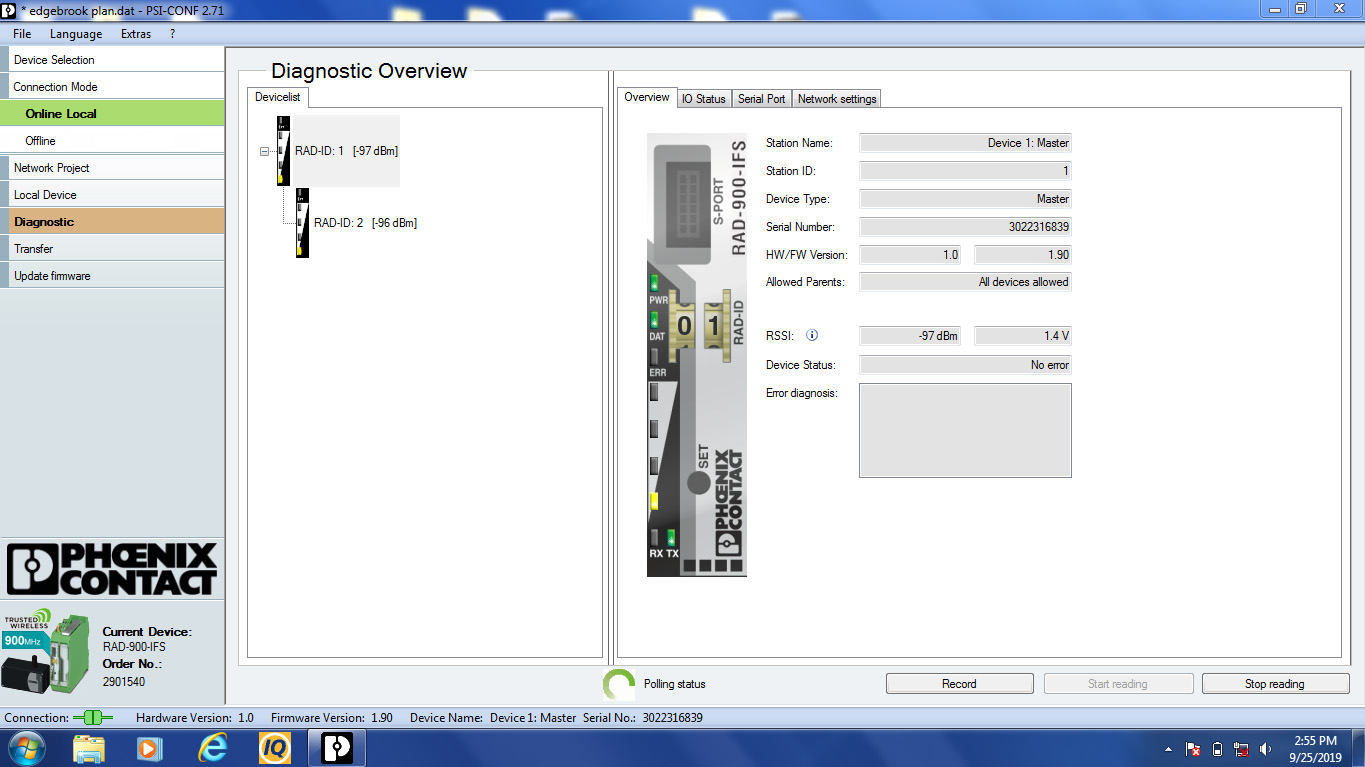Select the RAD-ID 2 device icon in Devicelist
Viewport: 1365px width, 767px height.
click(302, 223)
